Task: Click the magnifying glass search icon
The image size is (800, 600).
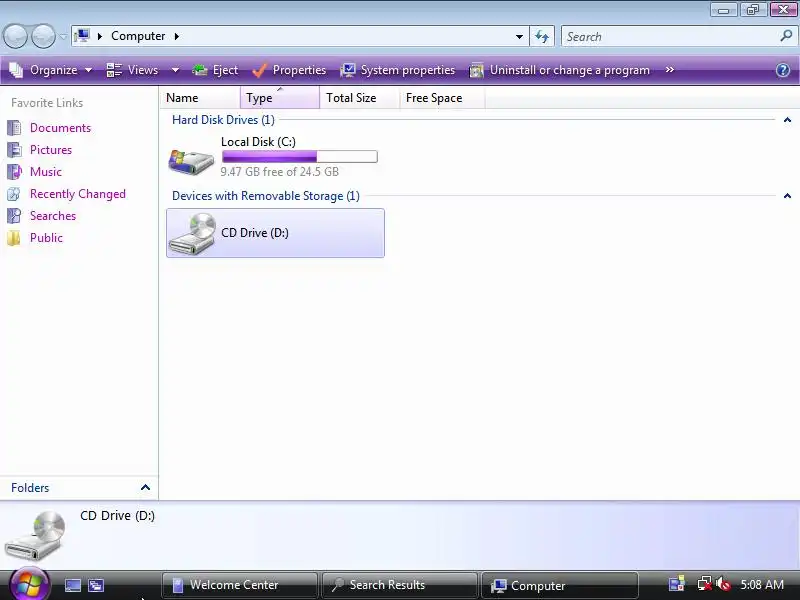Action: pos(786,36)
